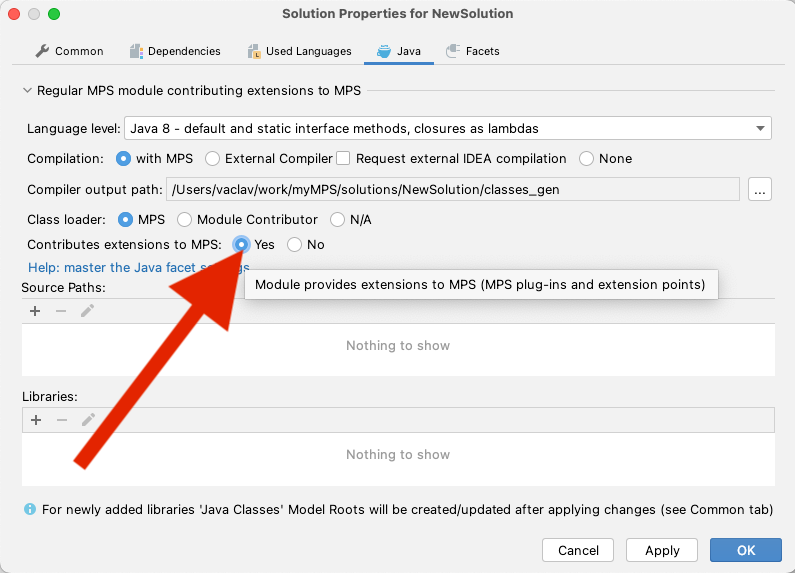The height and width of the screenshot is (573, 795).
Task: Click the Apply button
Action: 662,550
